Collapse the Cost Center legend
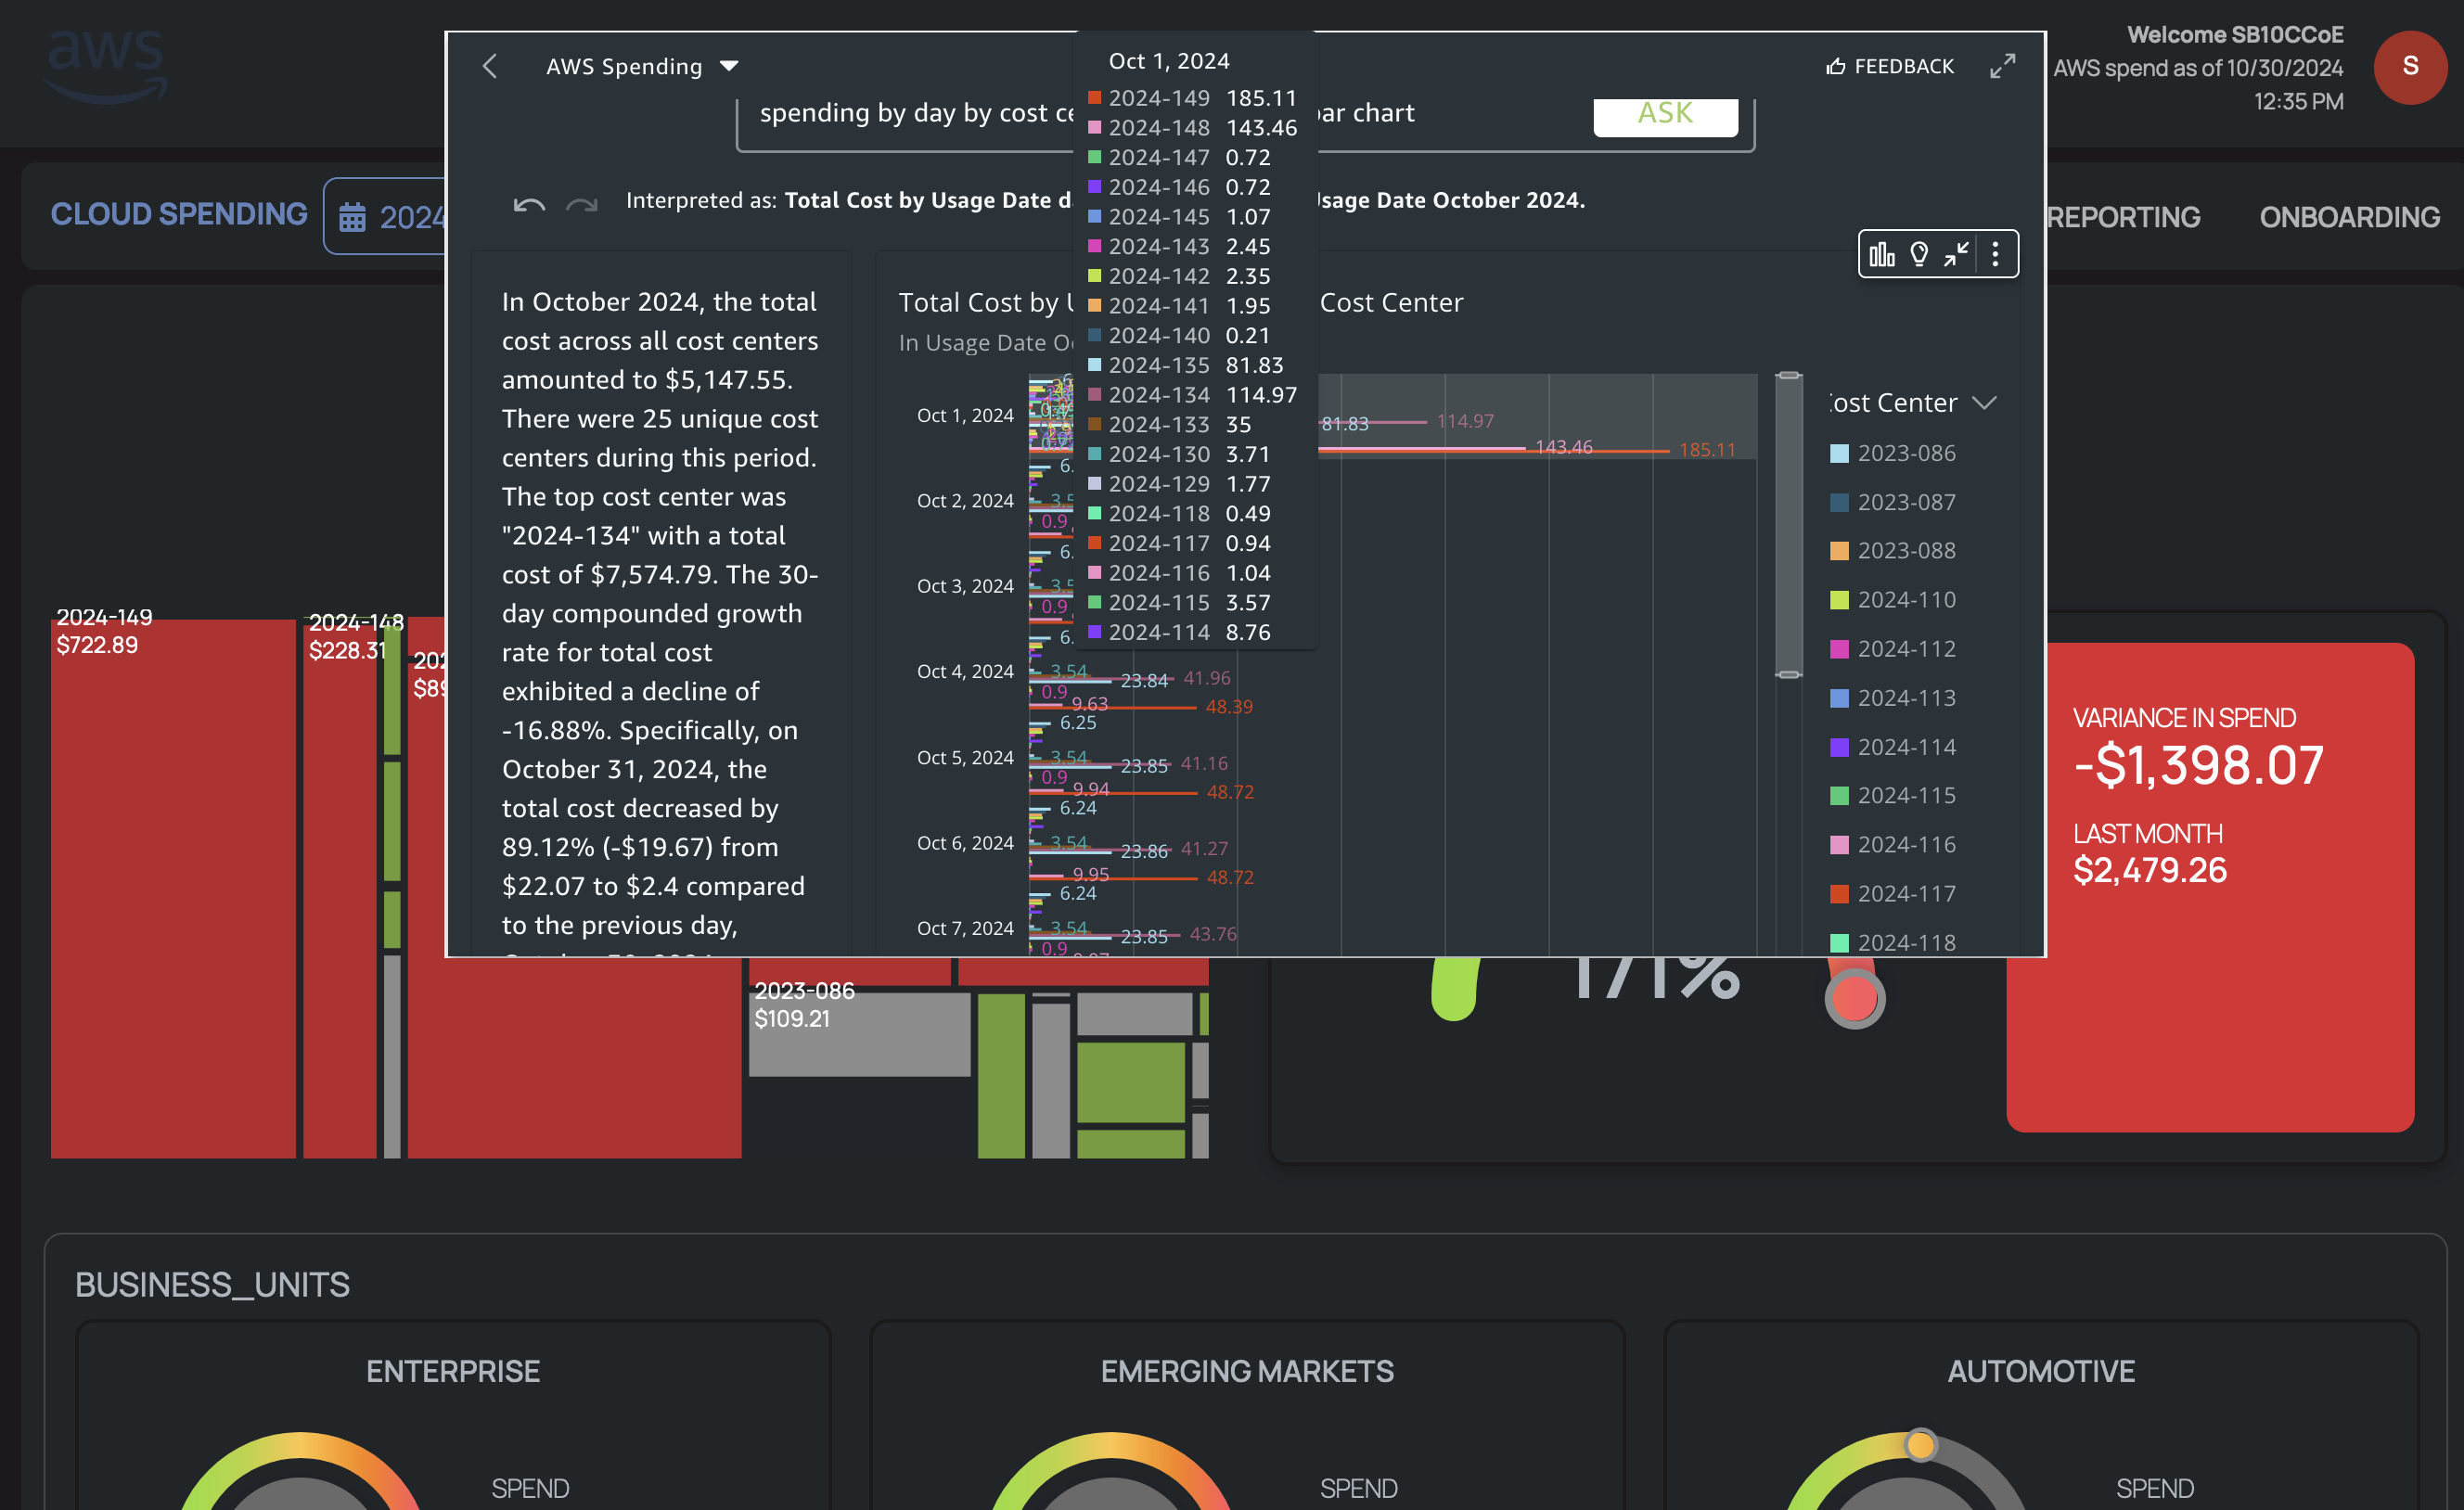2464x1510 pixels. (1984, 403)
